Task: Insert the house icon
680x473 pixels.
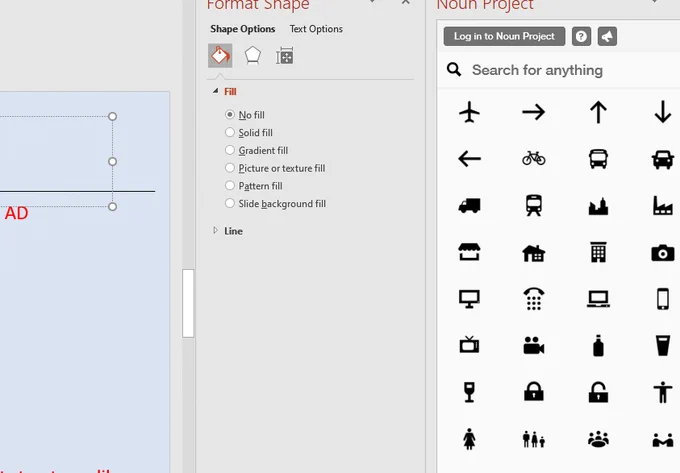Action: click(x=533, y=253)
